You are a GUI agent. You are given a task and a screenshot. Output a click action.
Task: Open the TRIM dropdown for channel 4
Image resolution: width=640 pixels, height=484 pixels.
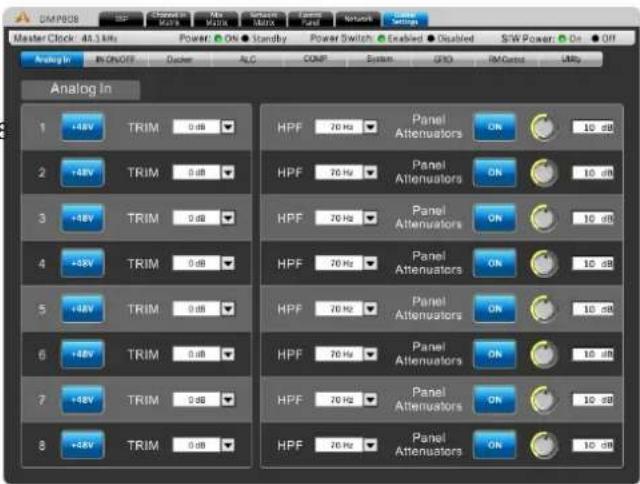(228, 263)
